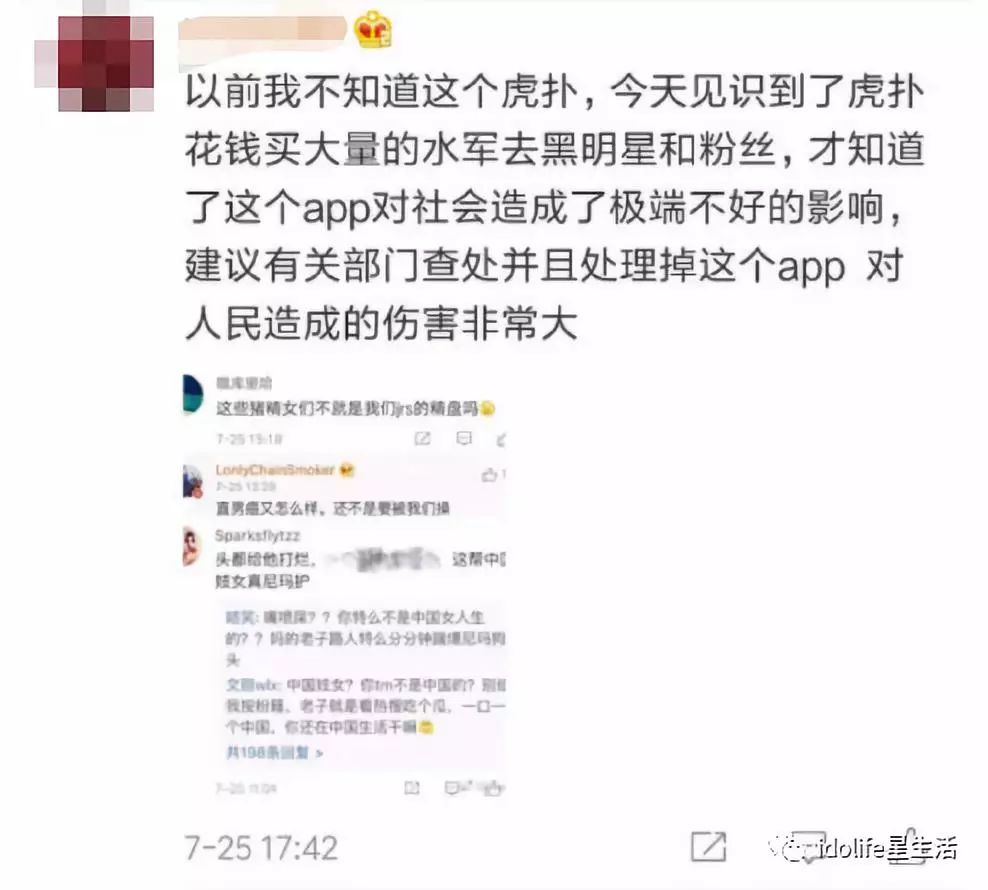This screenshot has height=890, width=988.
Task: Open the comment bubble icon under main post
Action: pos(809,846)
